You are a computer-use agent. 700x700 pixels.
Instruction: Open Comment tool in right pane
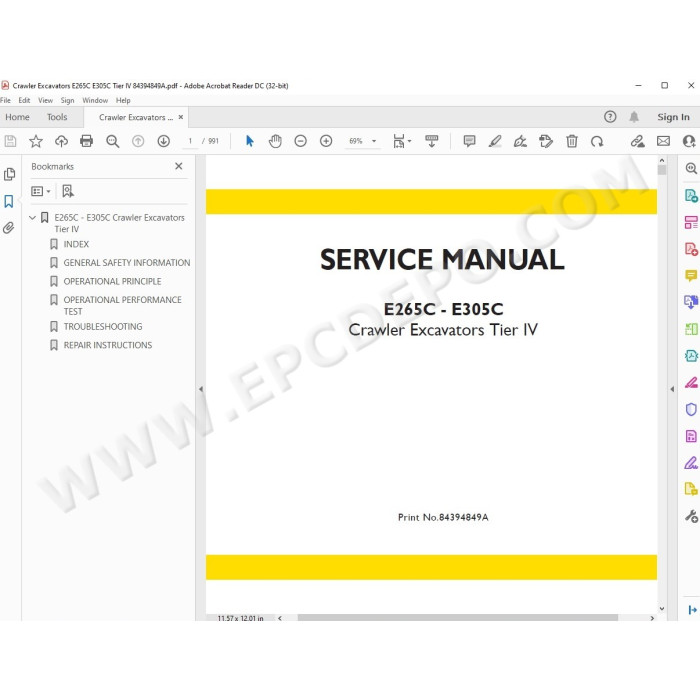(691, 275)
